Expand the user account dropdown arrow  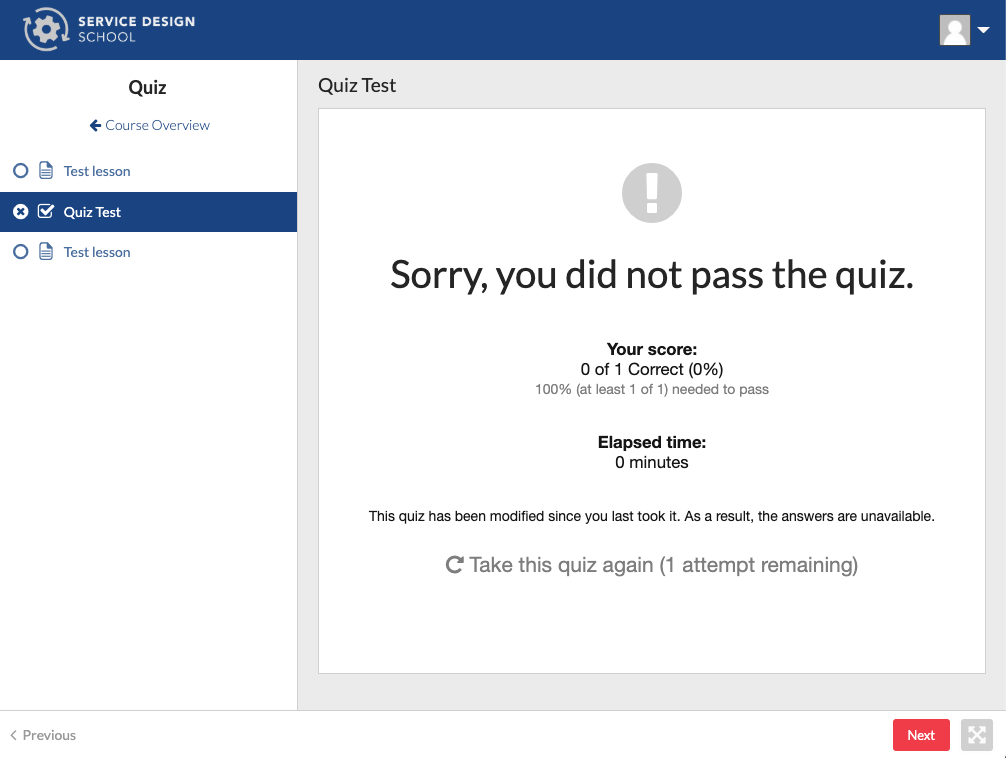coord(984,30)
